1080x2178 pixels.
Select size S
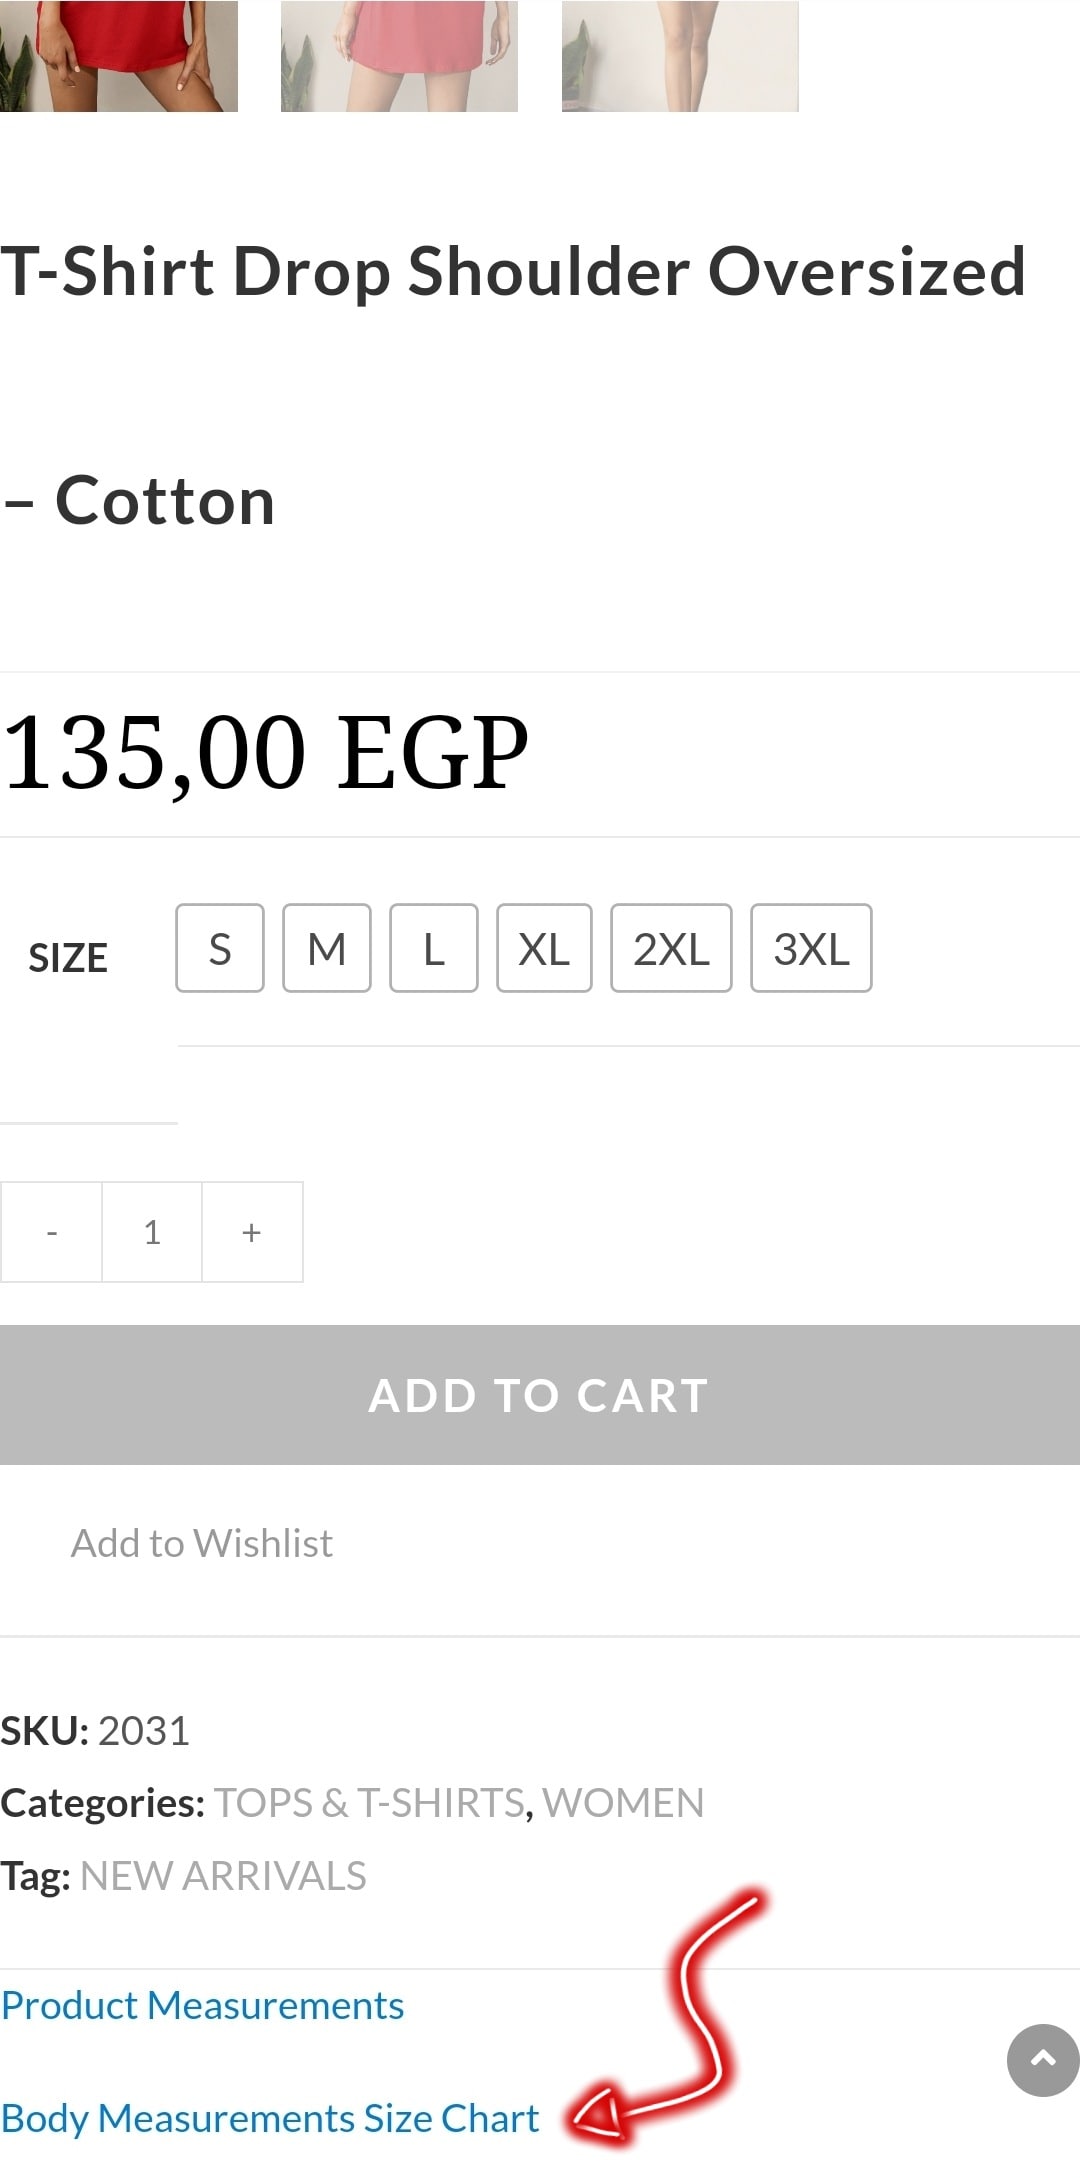click(x=220, y=948)
